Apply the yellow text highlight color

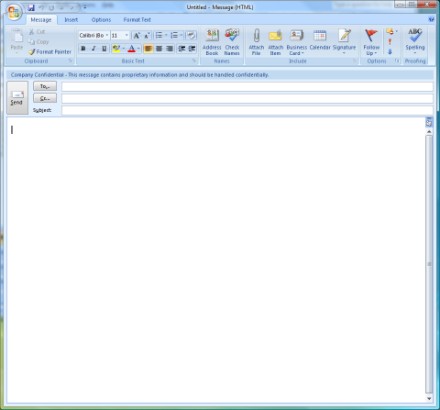coord(116,49)
